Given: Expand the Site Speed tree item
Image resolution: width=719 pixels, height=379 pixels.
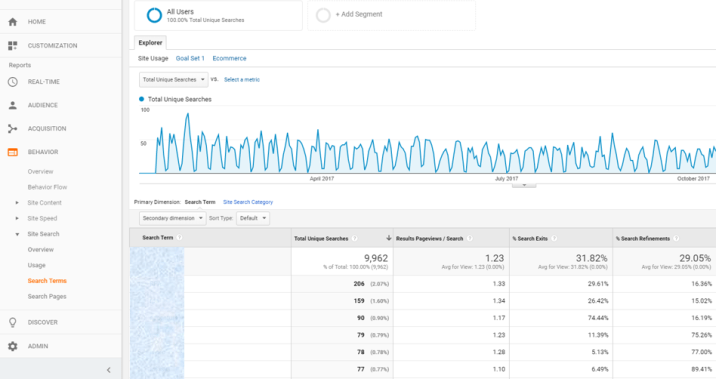Looking at the screenshot, I should 17,218.
